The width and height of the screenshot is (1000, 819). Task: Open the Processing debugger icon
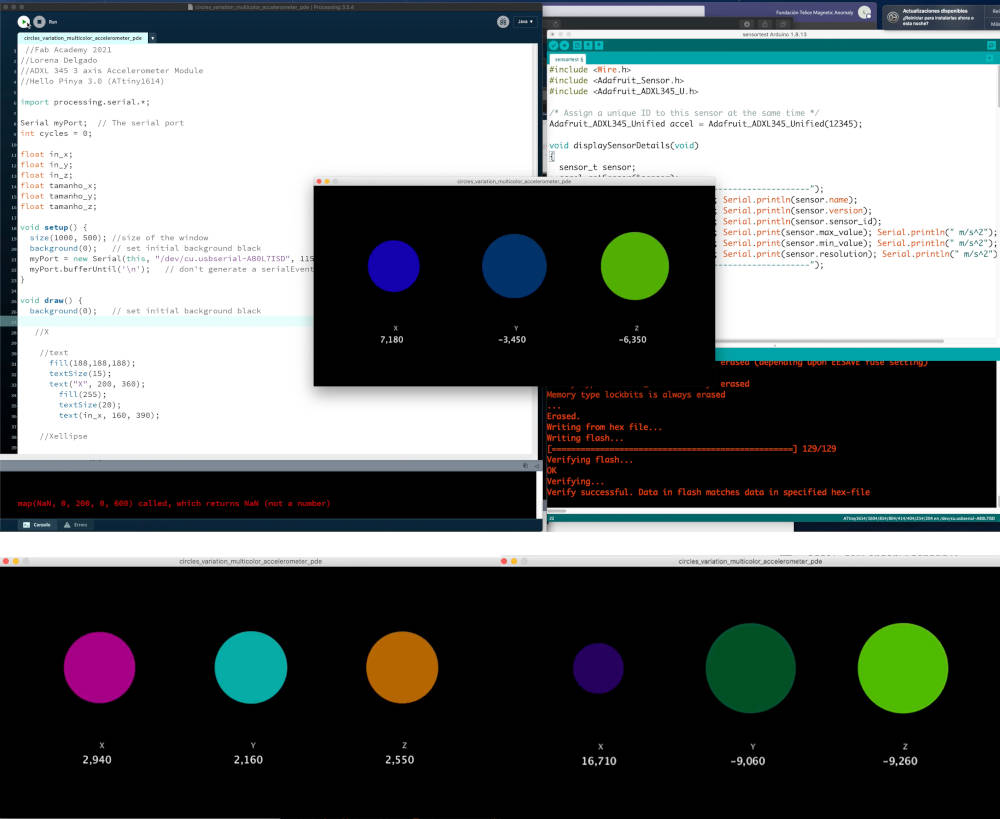point(503,22)
